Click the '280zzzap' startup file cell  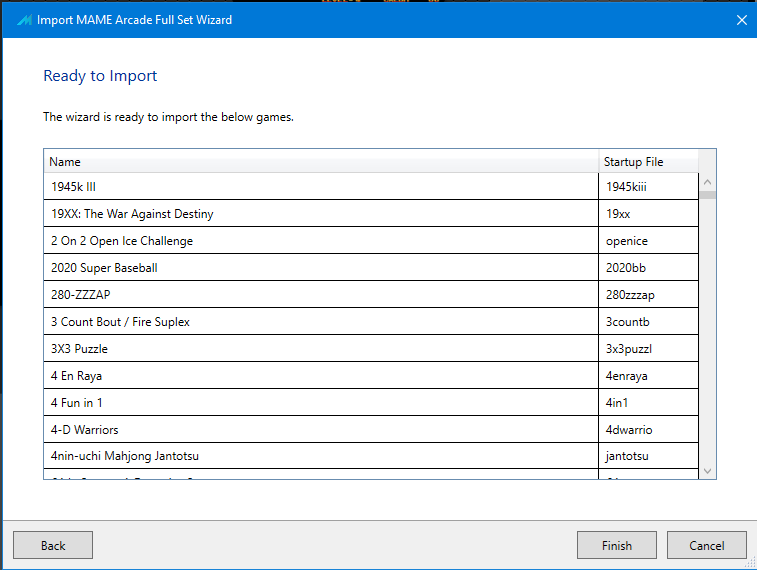point(648,295)
